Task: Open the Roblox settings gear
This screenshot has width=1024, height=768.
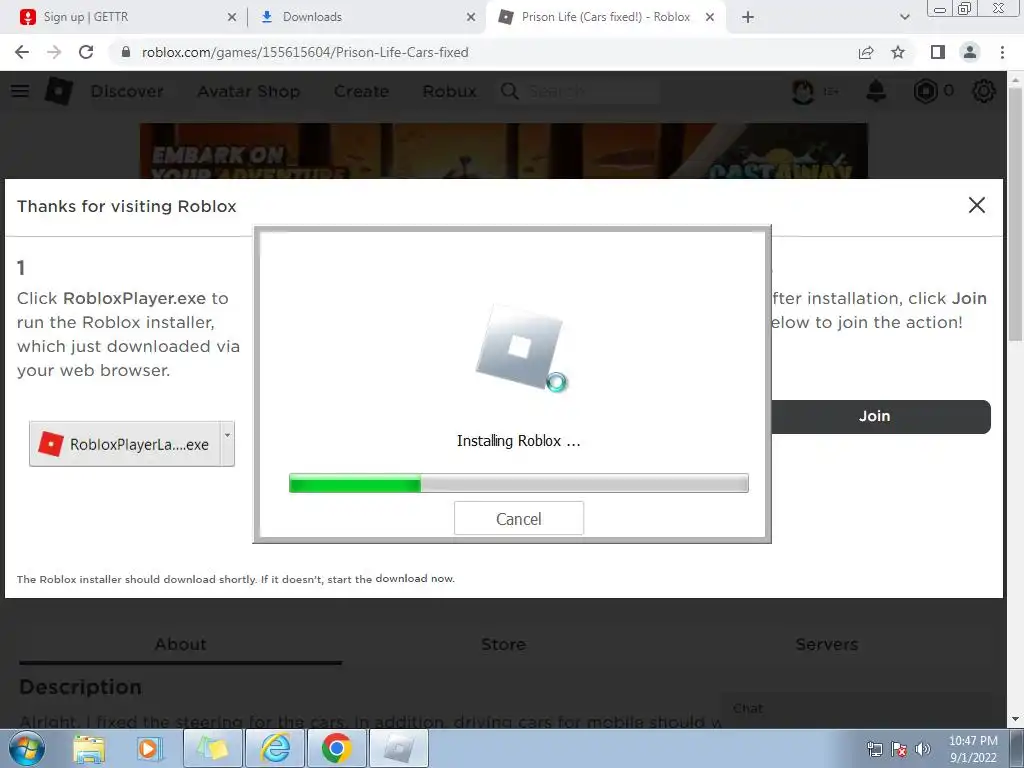Action: point(984,91)
